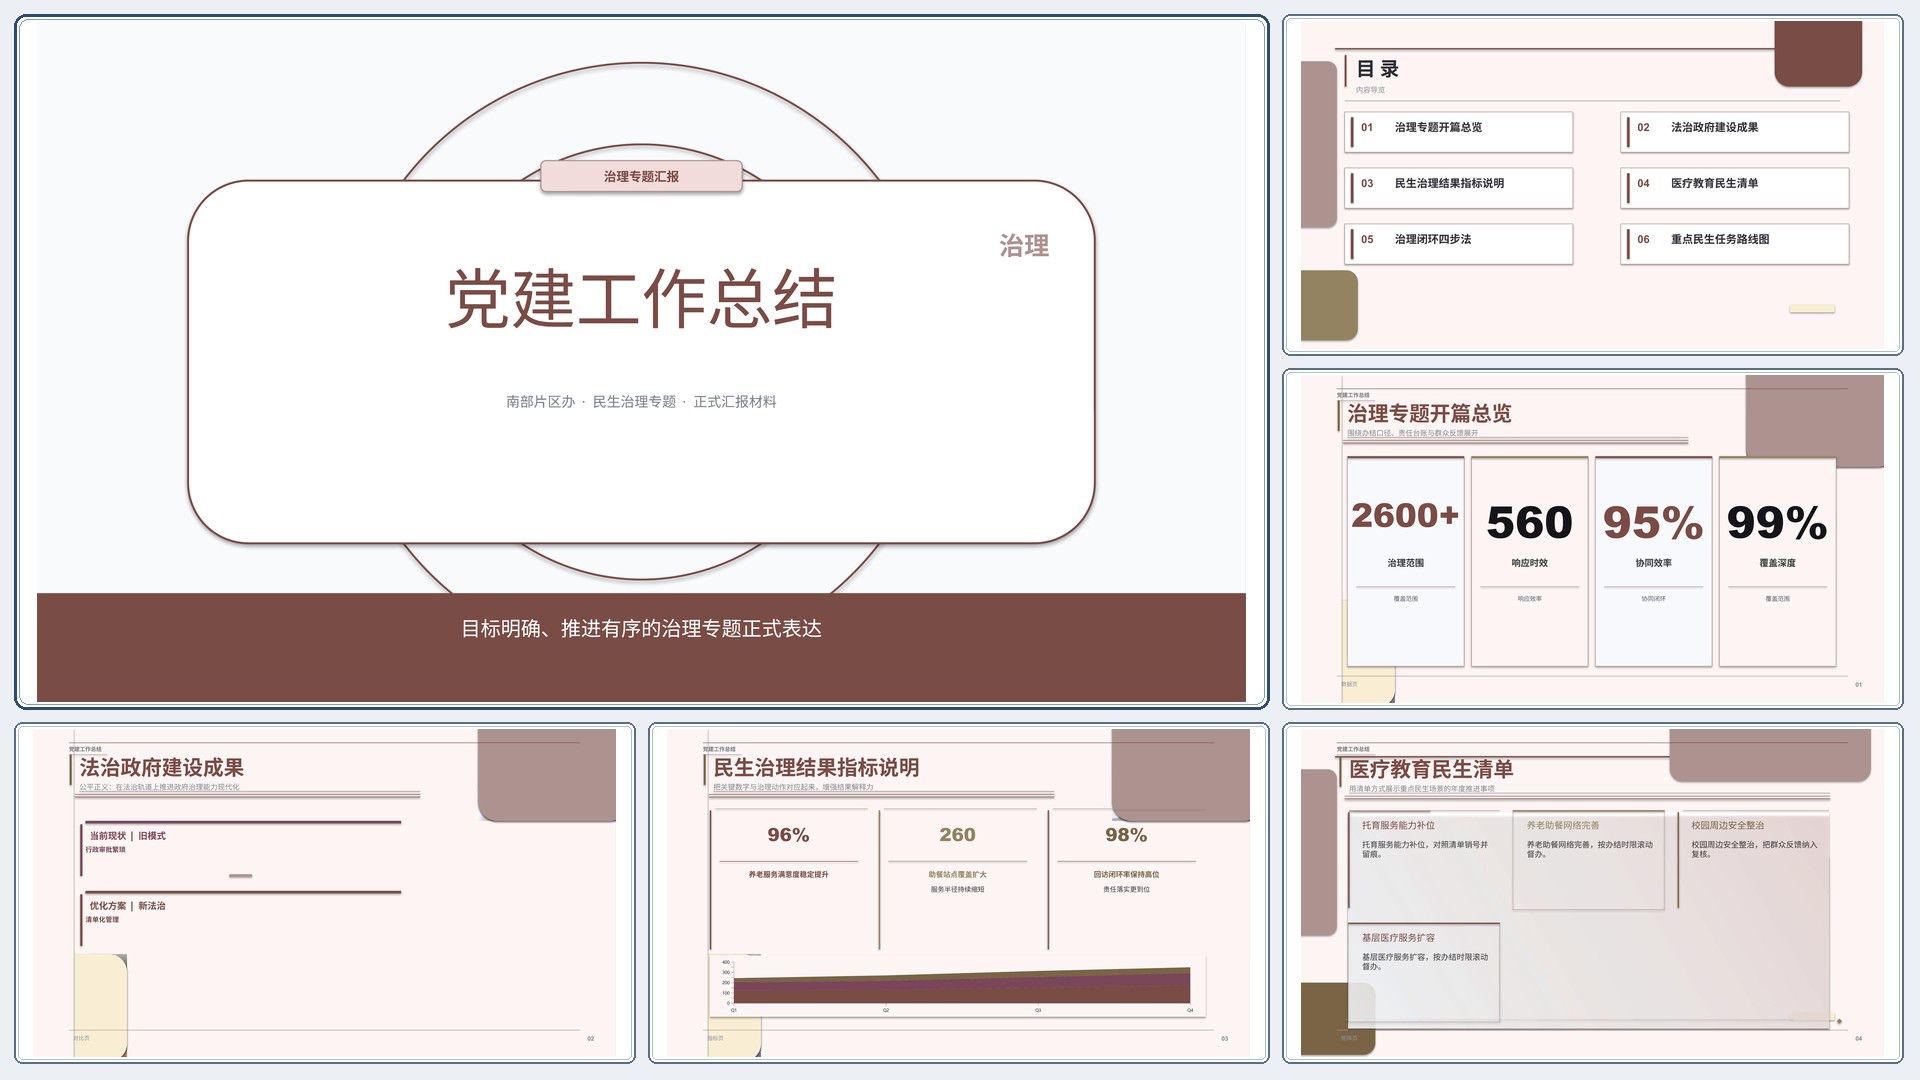Click contents entry 02 法治政府建设成果
The image size is (1920, 1080).
click(1734, 131)
